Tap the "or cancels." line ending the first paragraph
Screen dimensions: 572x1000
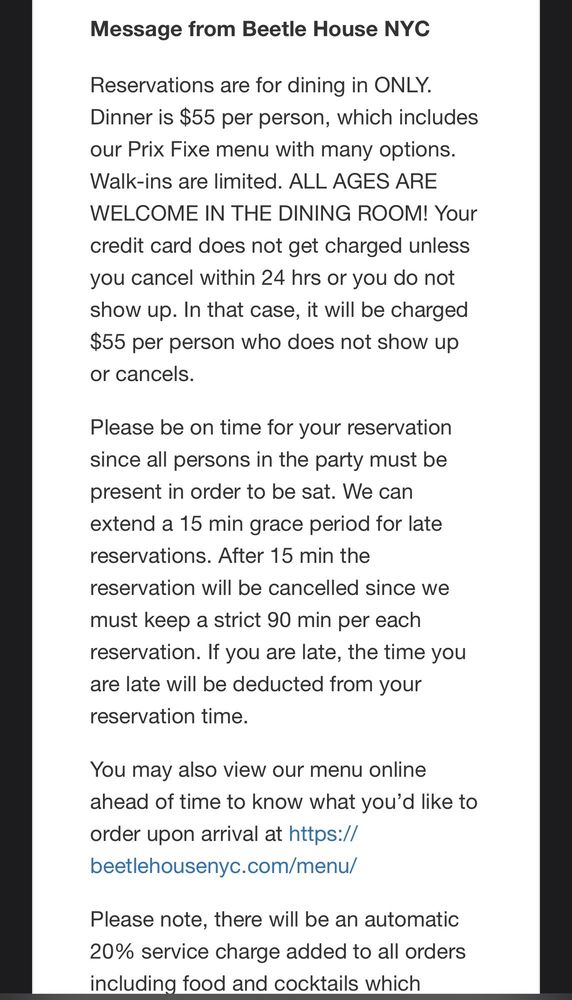pos(142,374)
